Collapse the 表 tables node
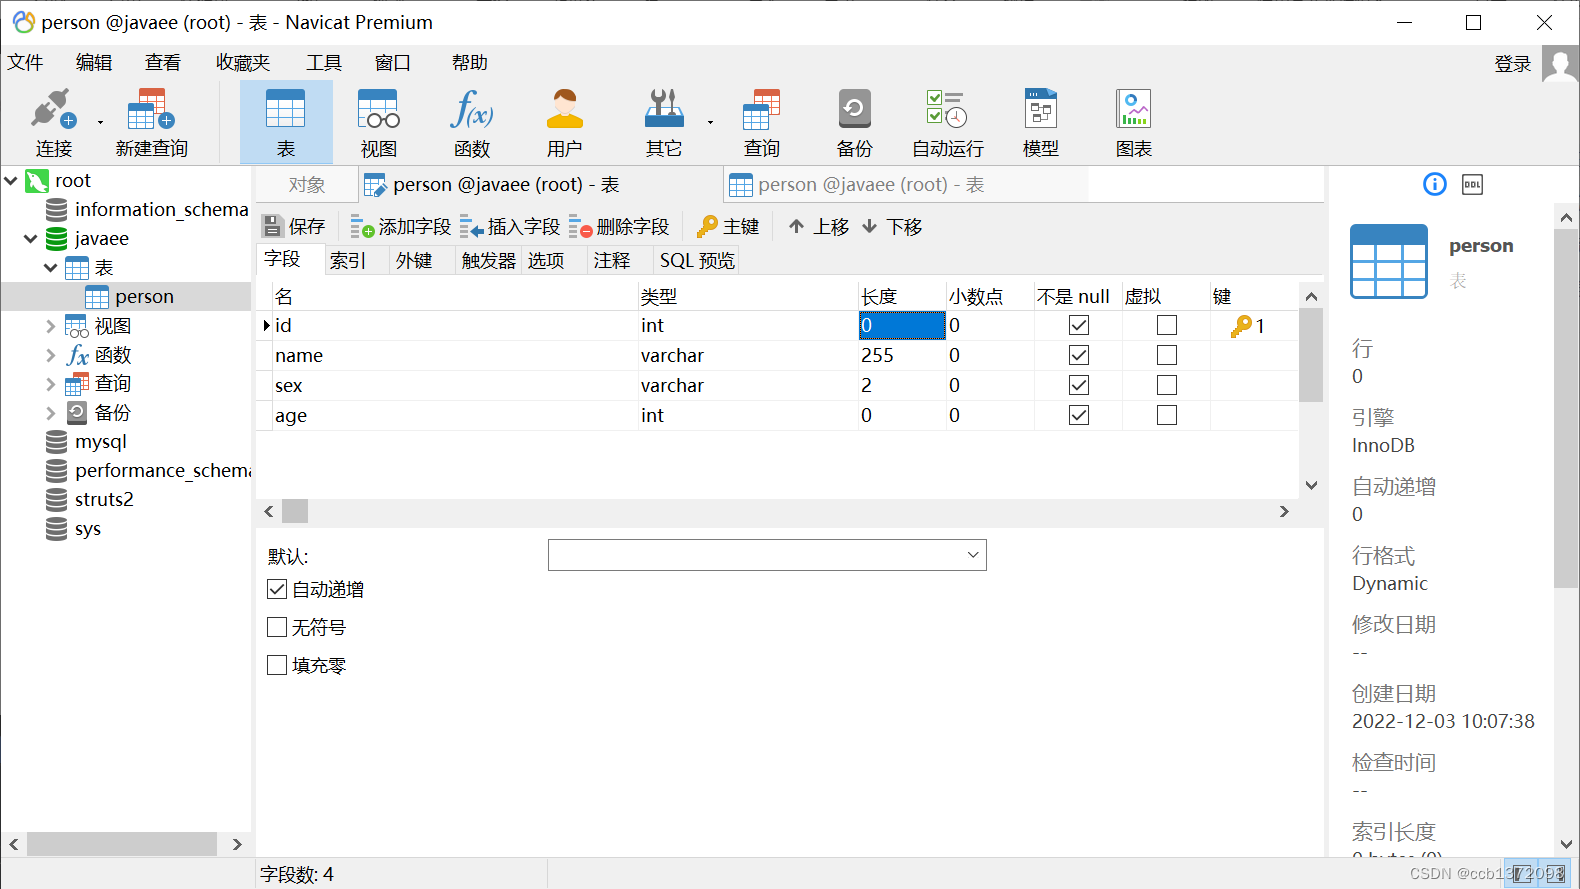Viewport: 1580px width, 889px height. point(50,268)
